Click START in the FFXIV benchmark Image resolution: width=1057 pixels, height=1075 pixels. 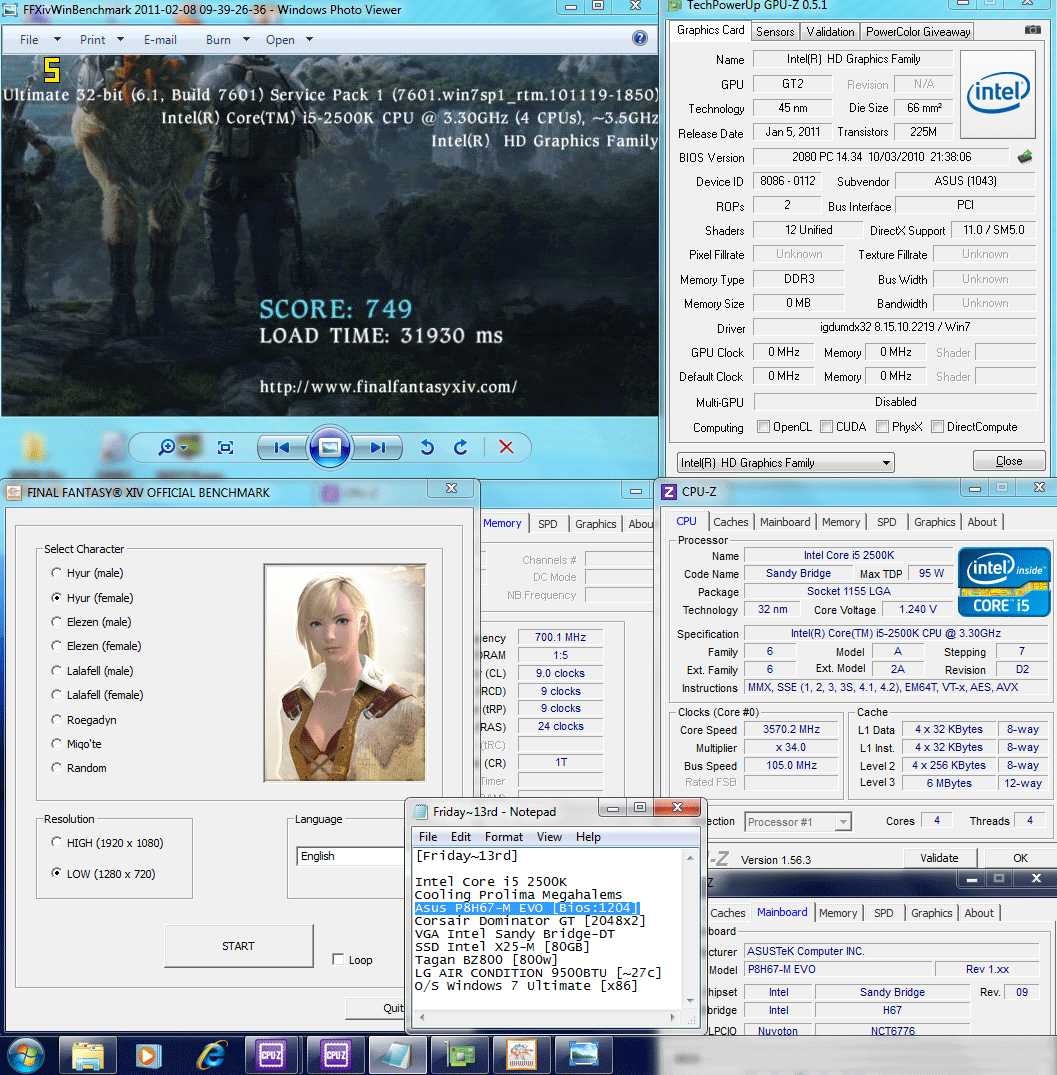(x=239, y=945)
